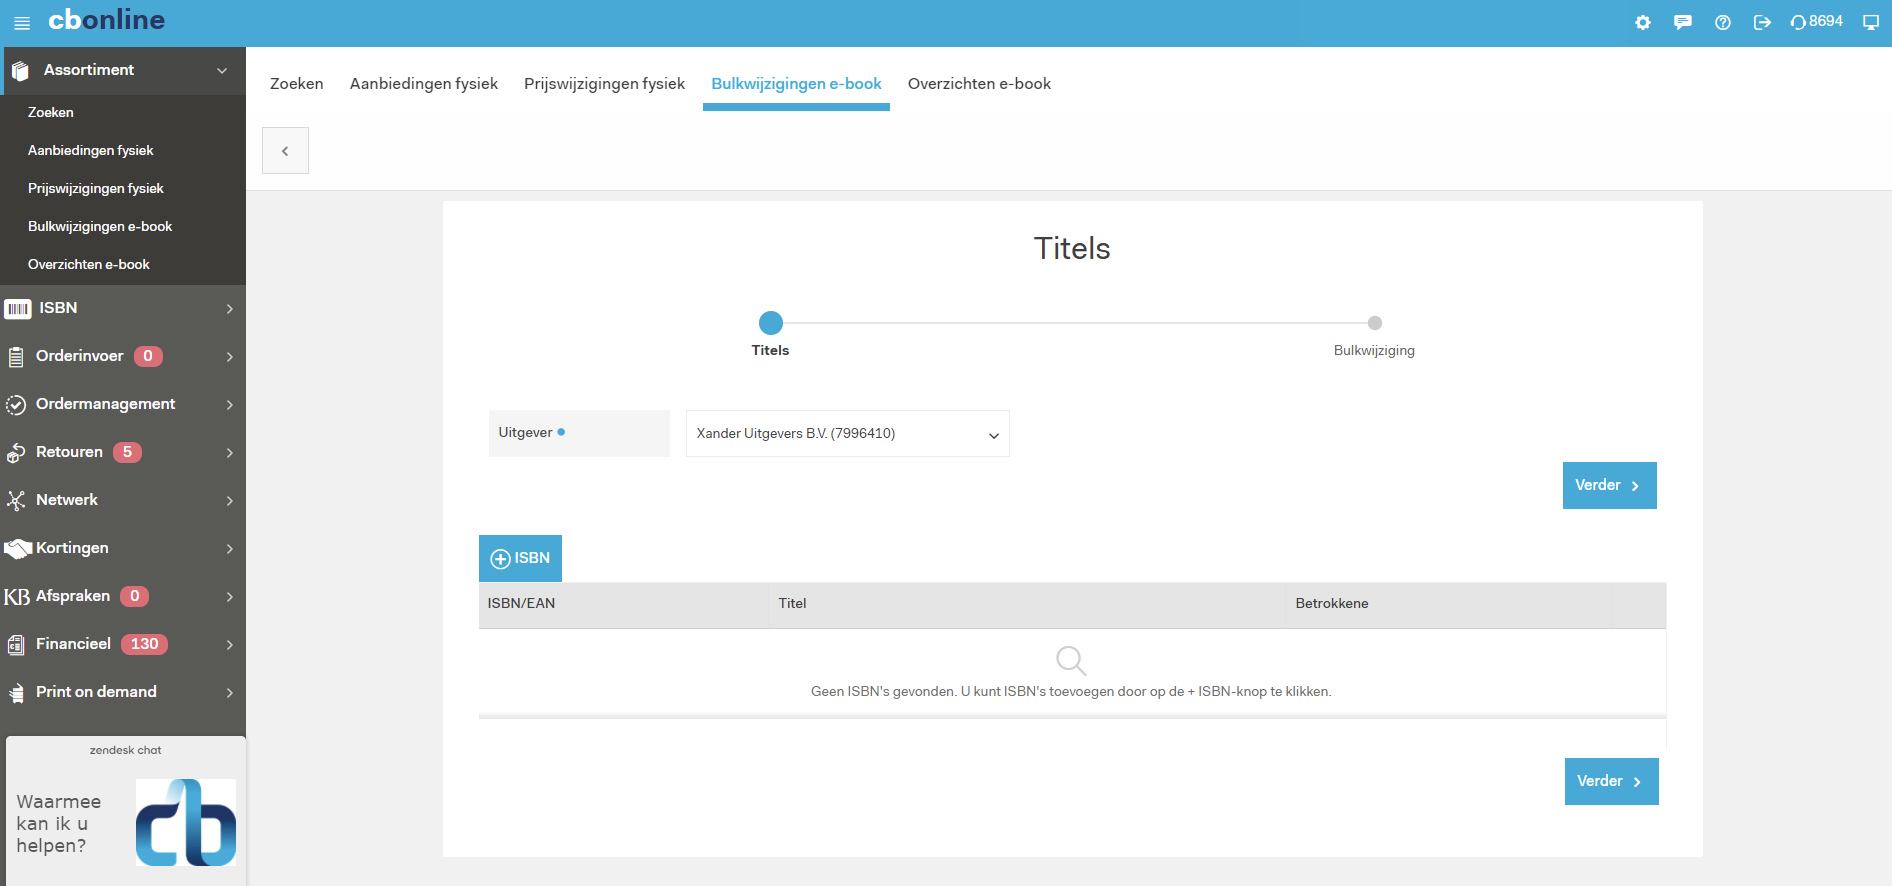Expand the Retouren section chevron
Screen dimensions: 1892x886
coord(230,453)
